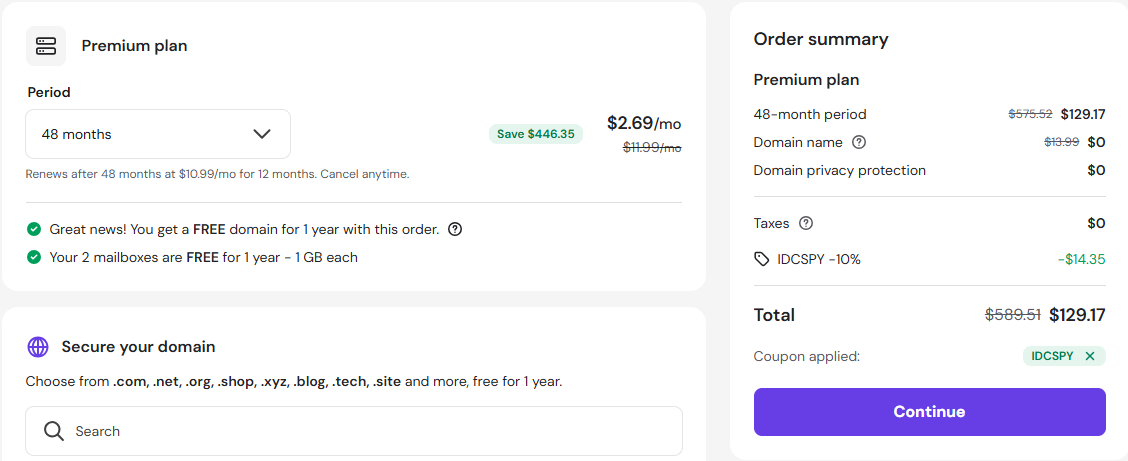
Task: Remove the IDCSPY coupon with the X
Action: point(1090,356)
